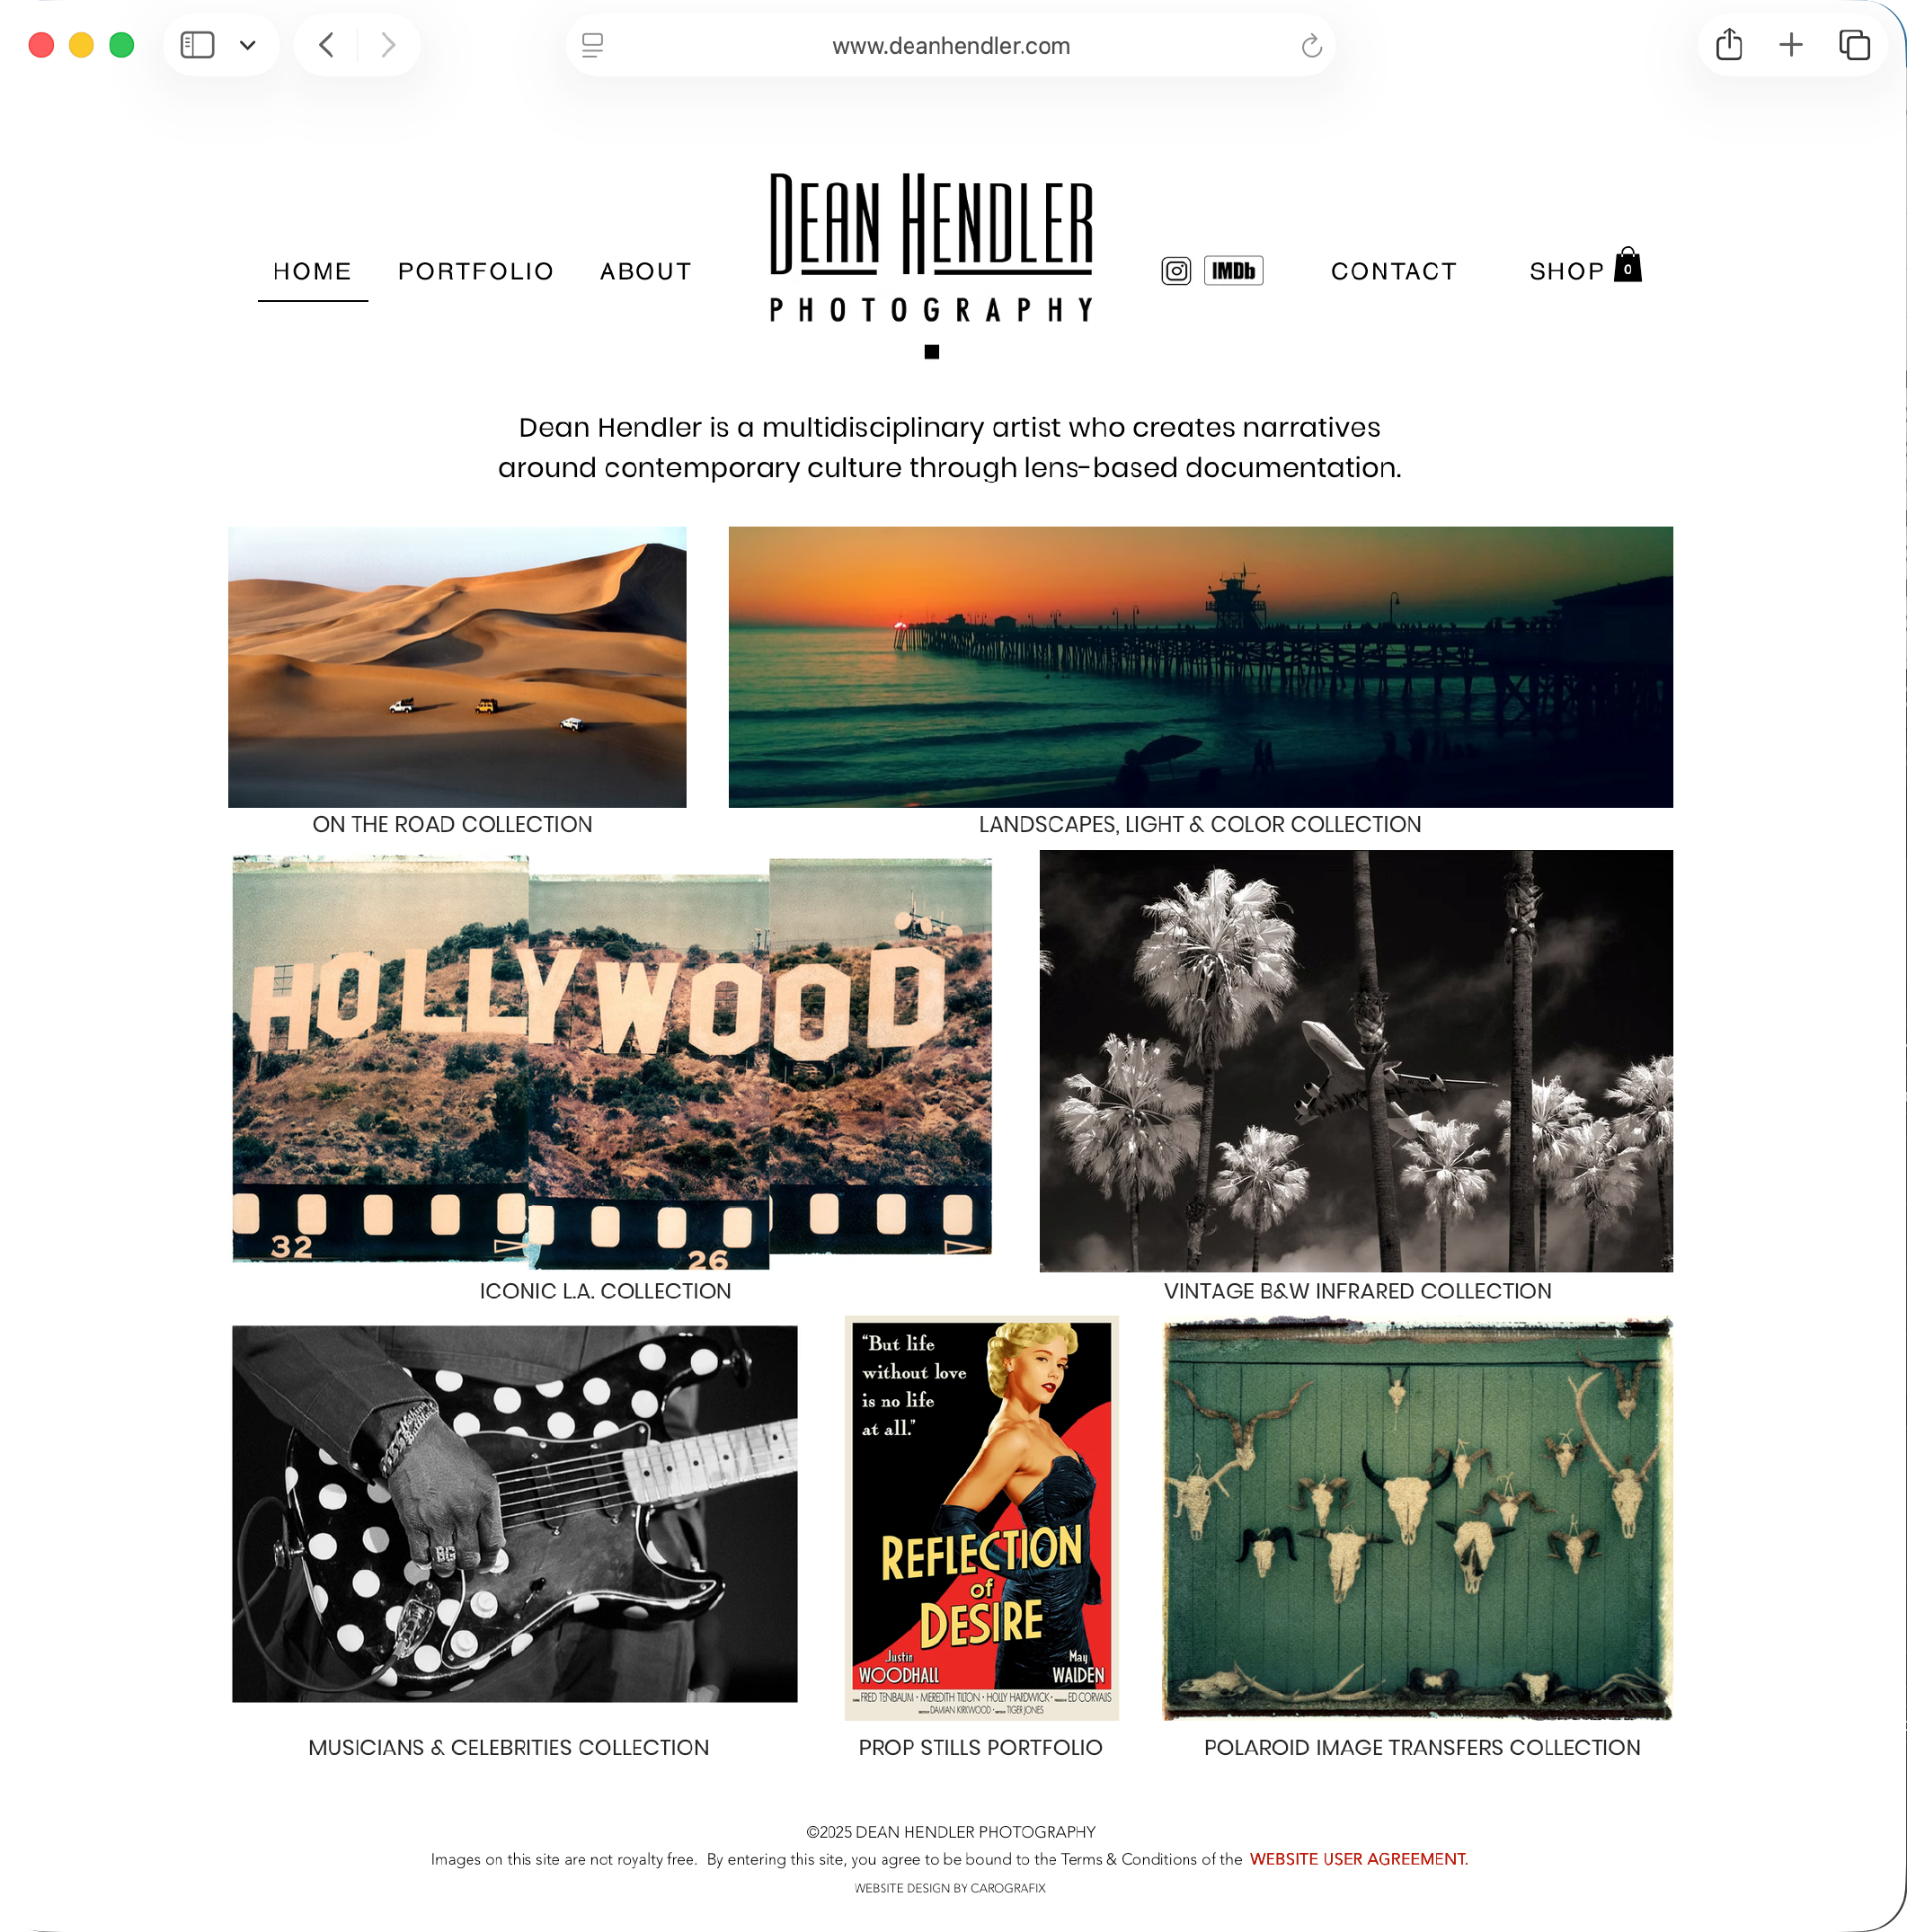Open the CONTACT menu item
The height and width of the screenshot is (1932, 1907).
(1394, 271)
